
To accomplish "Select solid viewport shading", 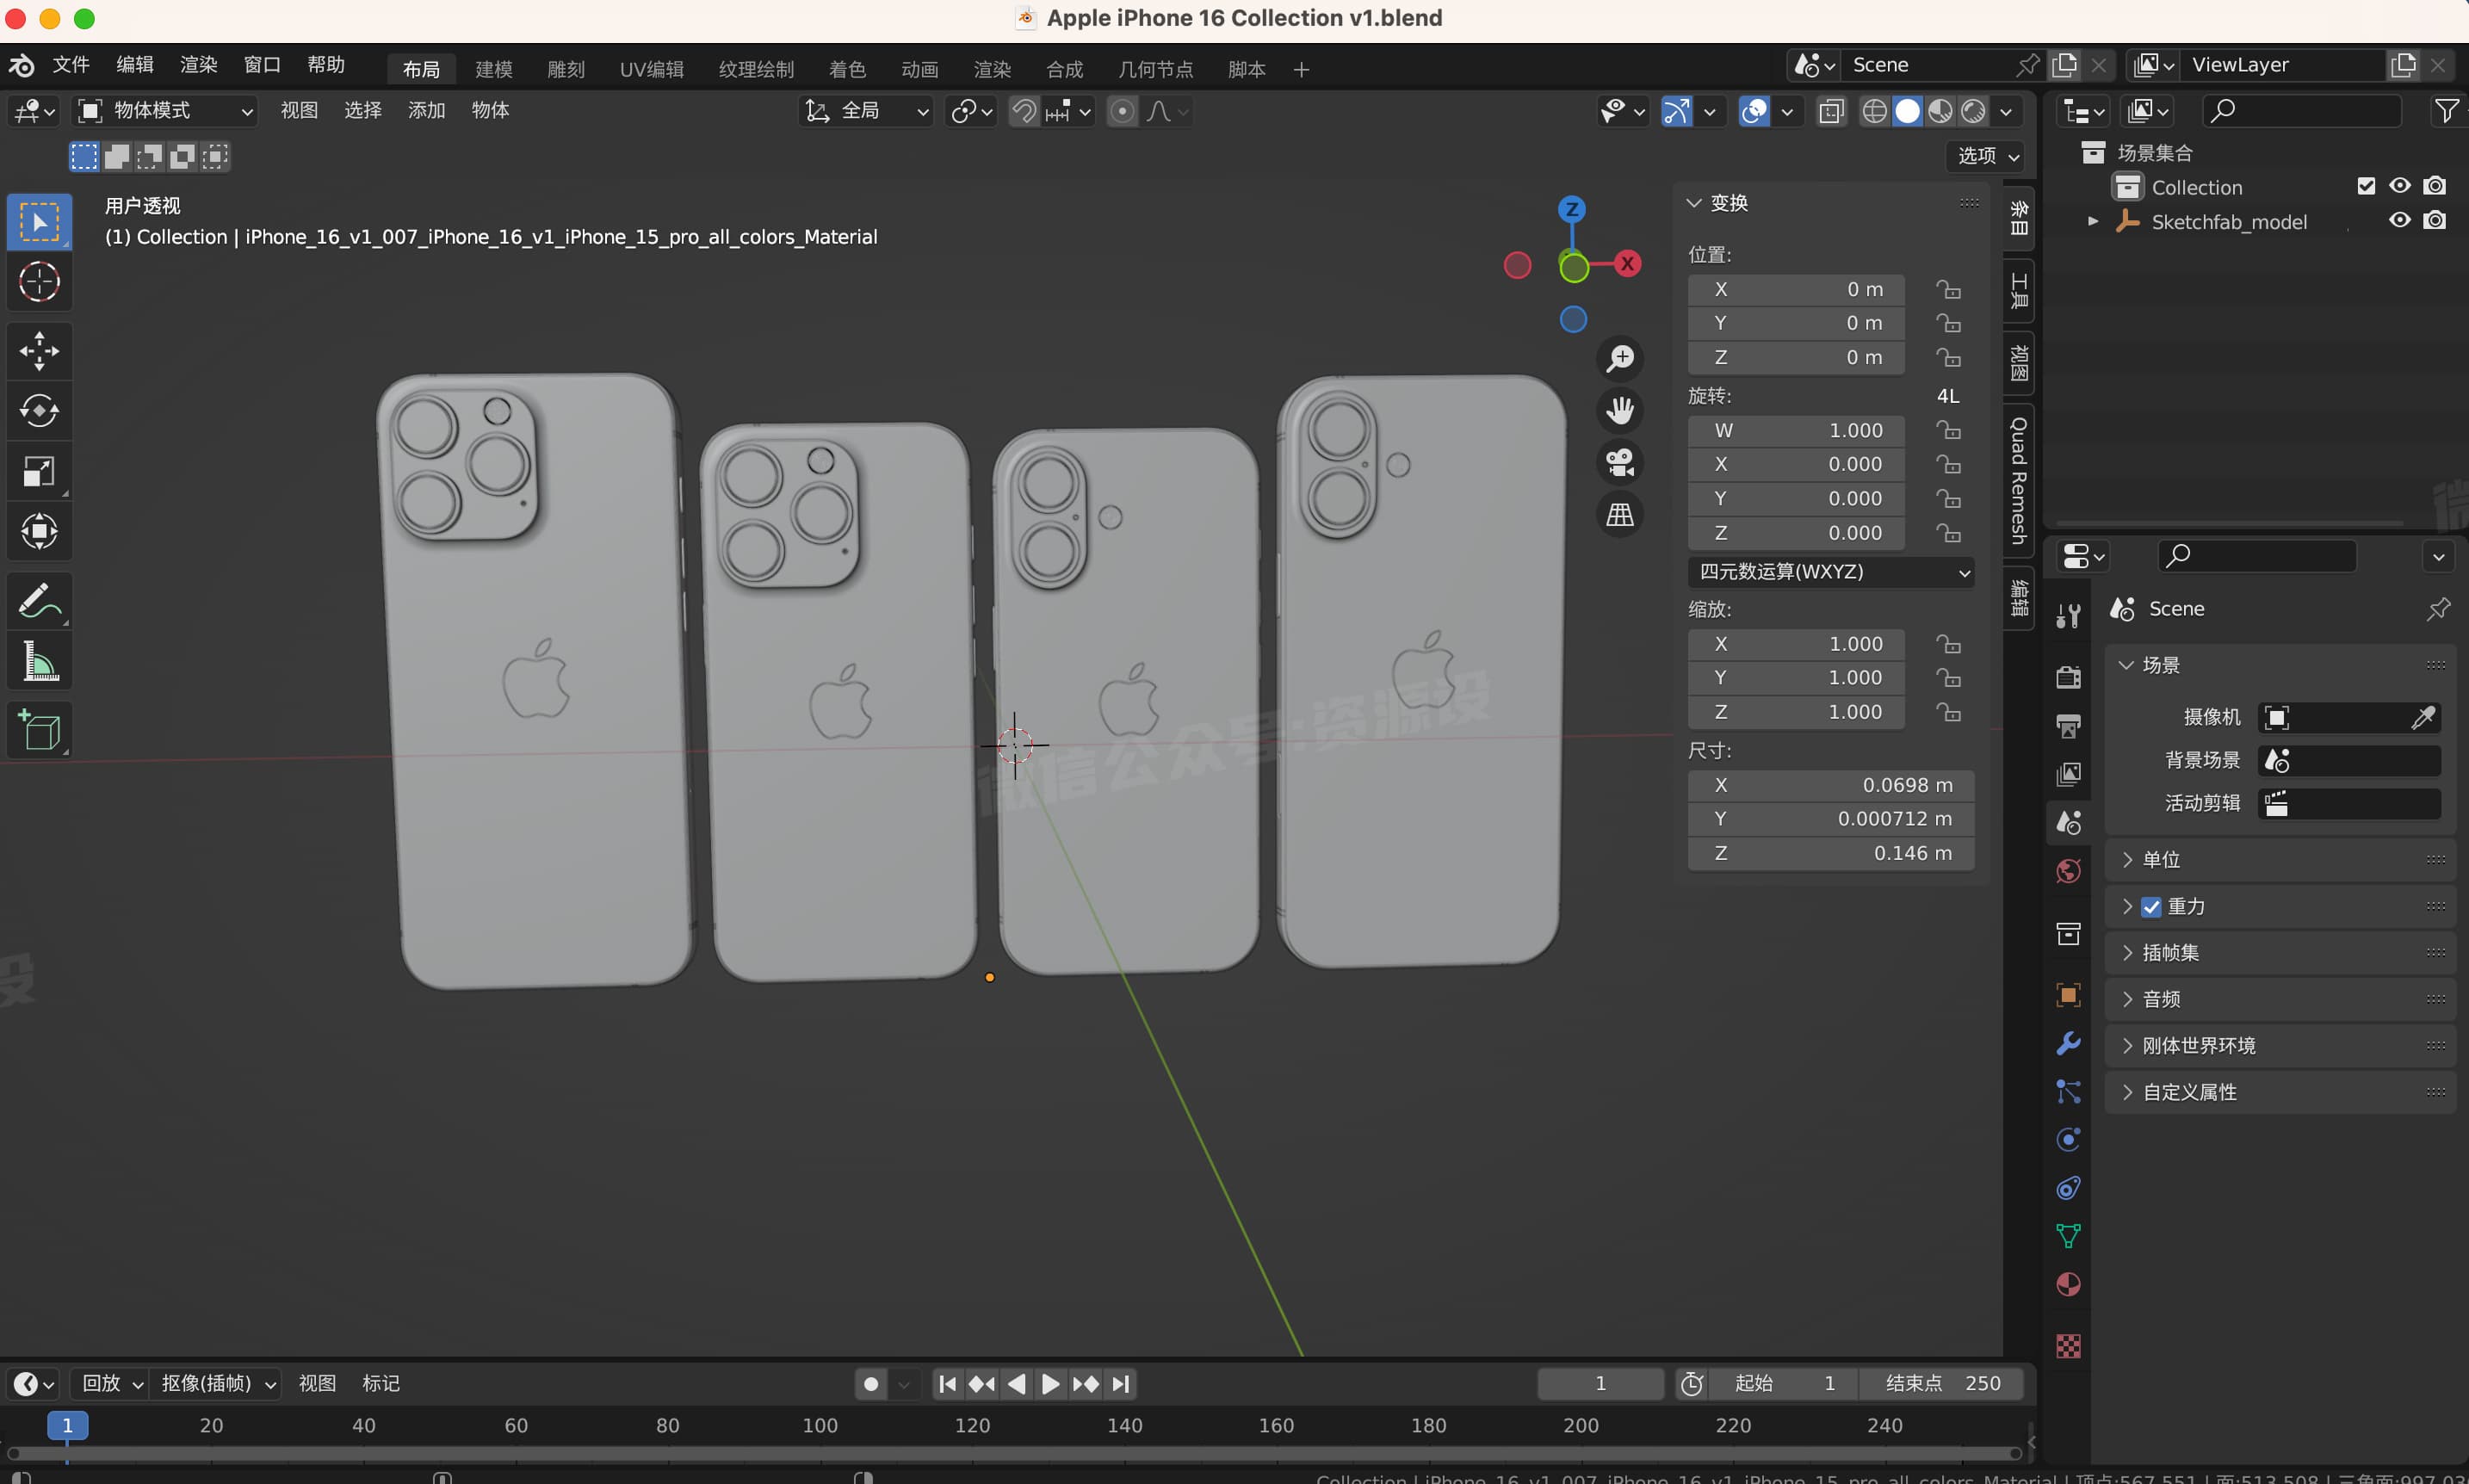I will click(1907, 111).
